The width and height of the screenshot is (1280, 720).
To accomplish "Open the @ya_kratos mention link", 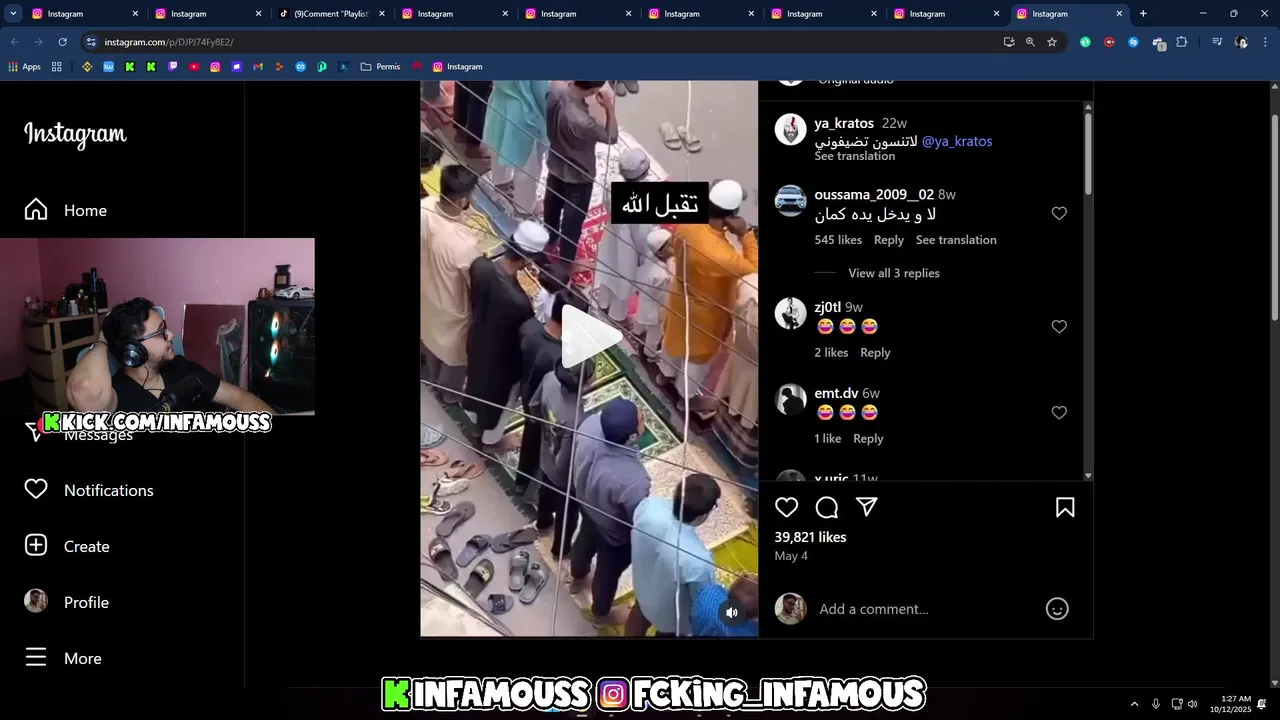I will point(957,141).
